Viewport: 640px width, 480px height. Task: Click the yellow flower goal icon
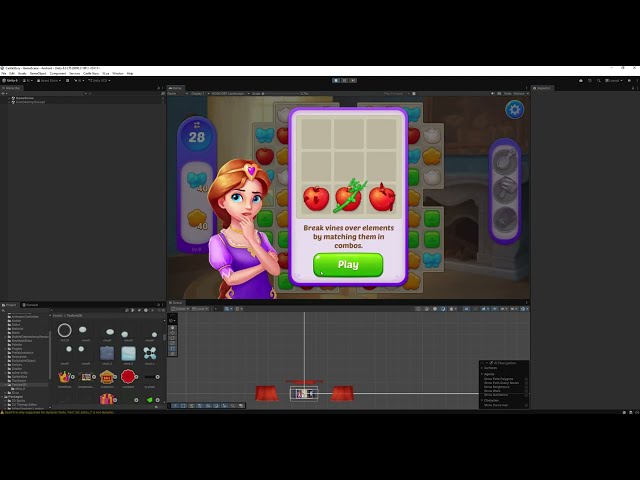(x=197, y=217)
